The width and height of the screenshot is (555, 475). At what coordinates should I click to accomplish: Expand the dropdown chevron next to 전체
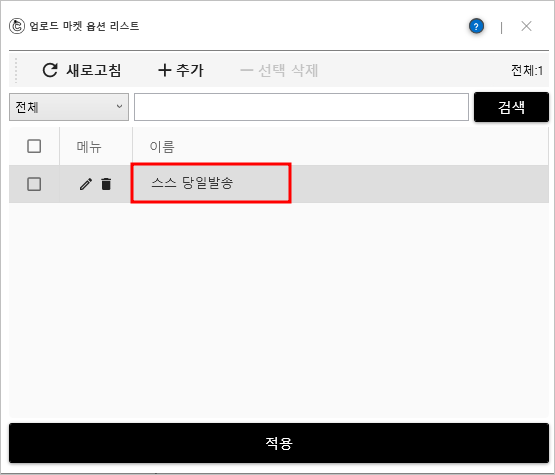pyautogui.click(x=120, y=107)
